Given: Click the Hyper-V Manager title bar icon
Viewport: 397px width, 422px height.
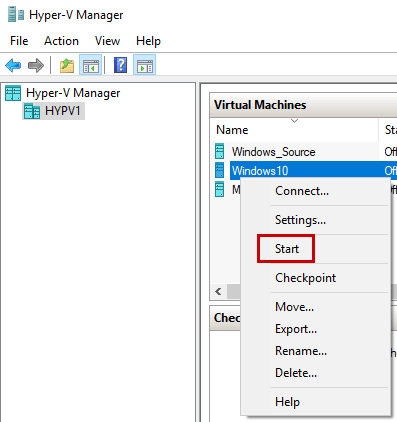Looking at the screenshot, I should coord(16,15).
